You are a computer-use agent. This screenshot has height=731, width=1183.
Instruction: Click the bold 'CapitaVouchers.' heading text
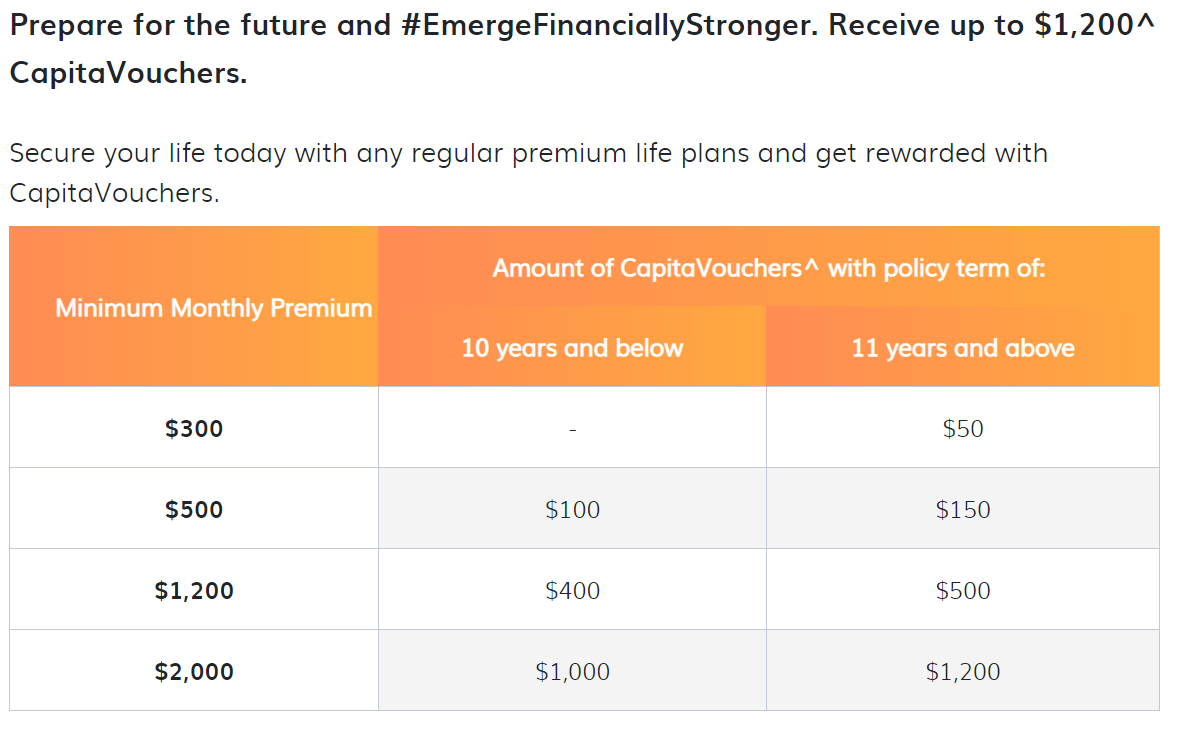pos(128,73)
